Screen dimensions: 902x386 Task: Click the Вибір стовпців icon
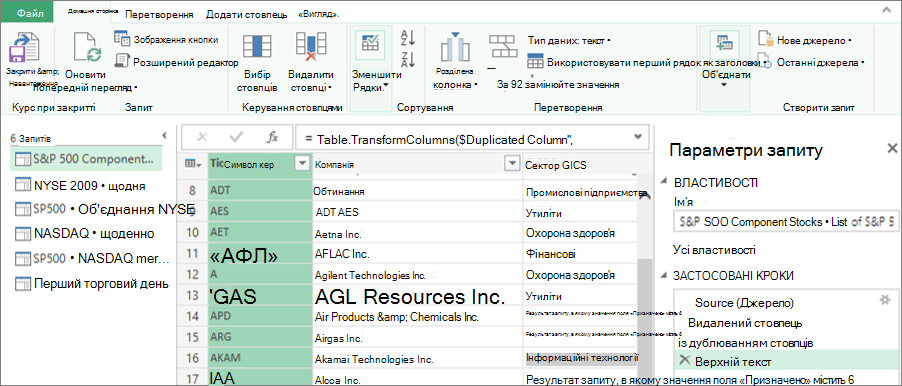[x=257, y=48]
